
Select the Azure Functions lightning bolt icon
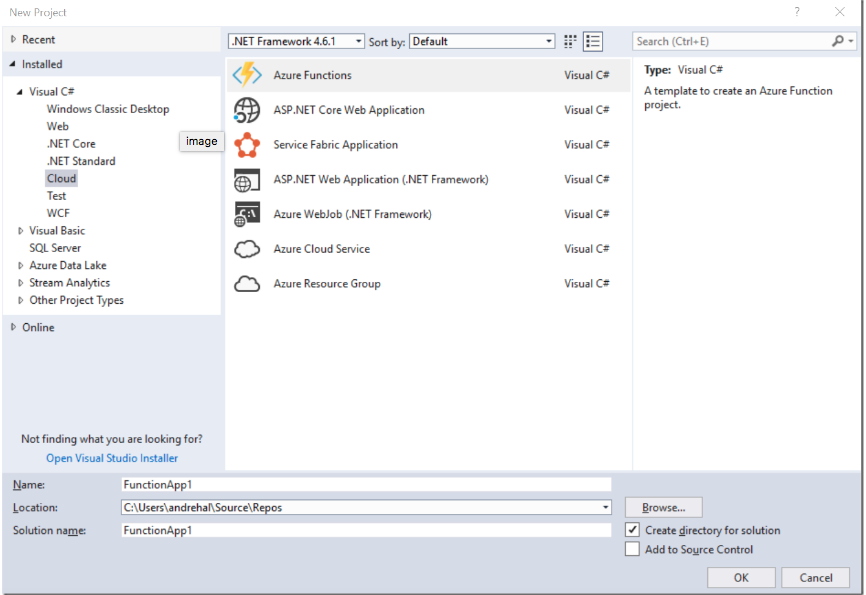[247, 75]
